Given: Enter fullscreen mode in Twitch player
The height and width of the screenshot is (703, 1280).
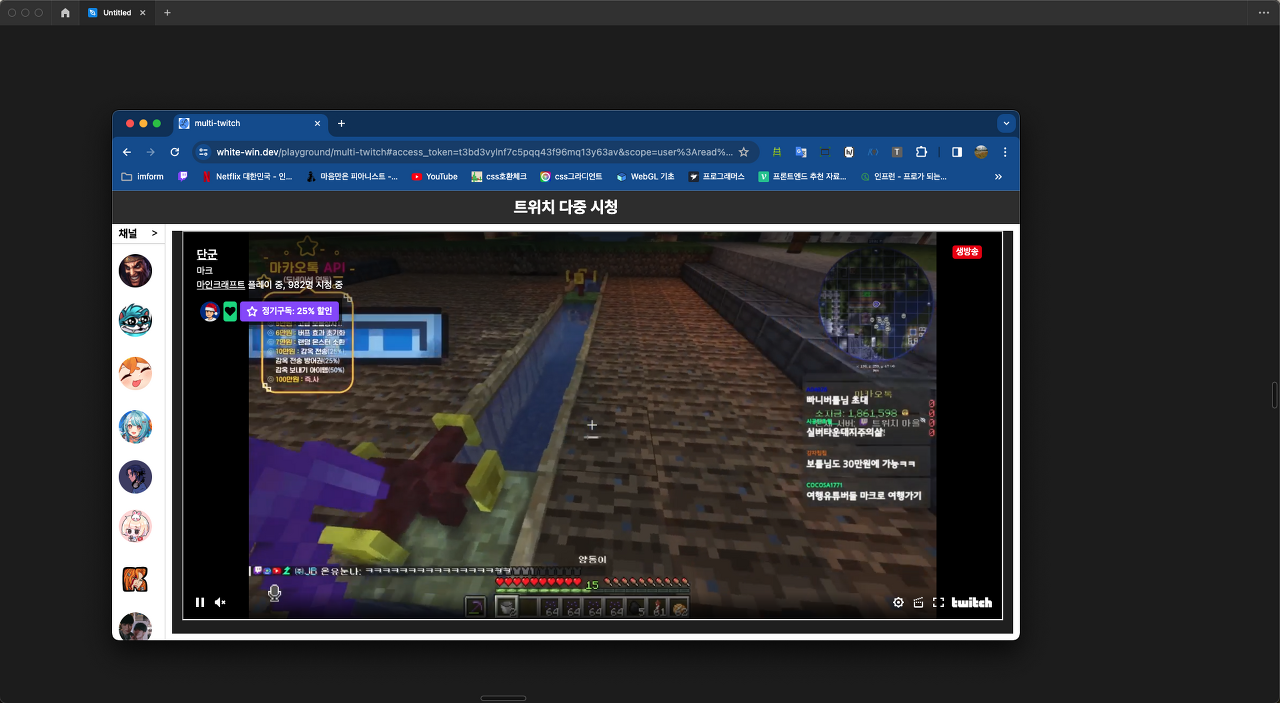Looking at the screenshot, I should pyautogui.click(x=938, y=602).
